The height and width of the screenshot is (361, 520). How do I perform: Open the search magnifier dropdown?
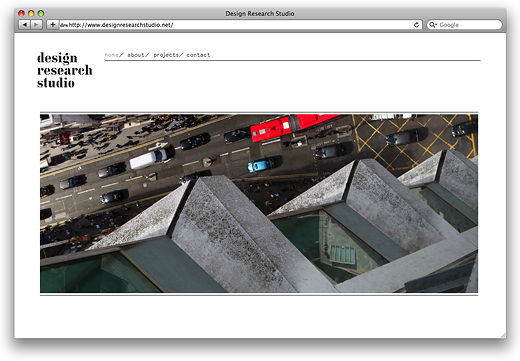433,25
